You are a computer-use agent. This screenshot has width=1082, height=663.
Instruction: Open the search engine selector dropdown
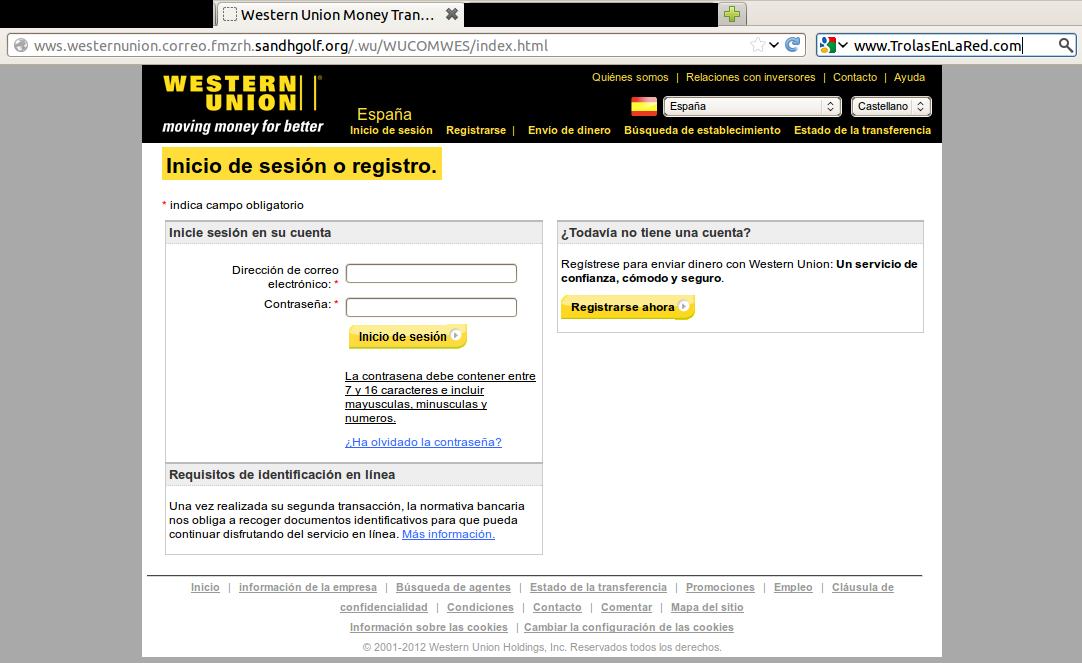click(834, 46)
